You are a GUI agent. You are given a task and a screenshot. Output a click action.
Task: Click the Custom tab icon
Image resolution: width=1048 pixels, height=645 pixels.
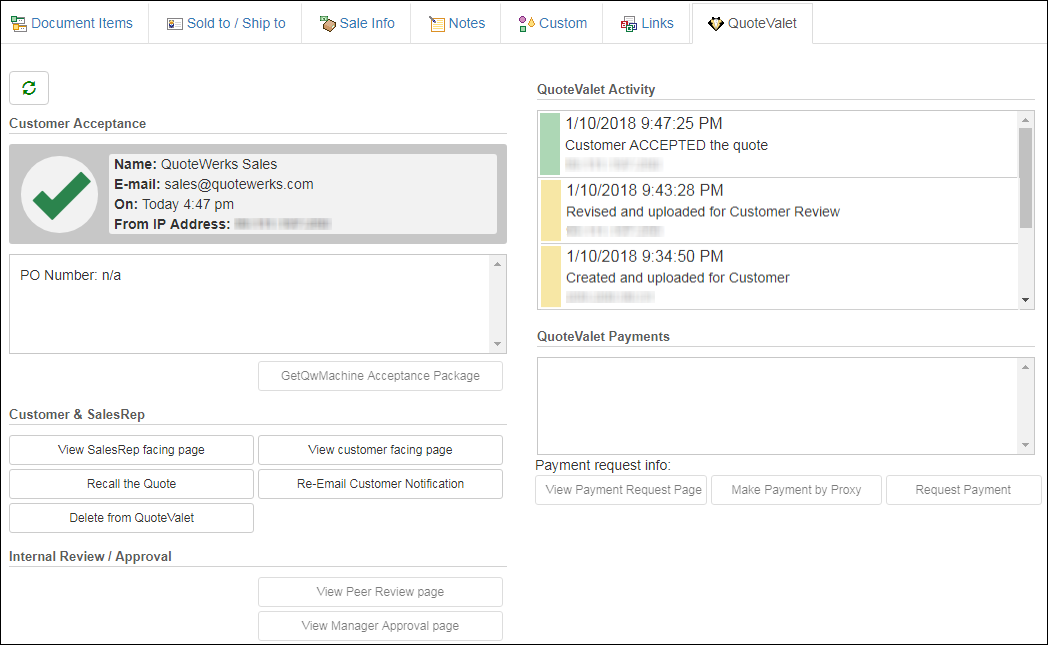527,24
